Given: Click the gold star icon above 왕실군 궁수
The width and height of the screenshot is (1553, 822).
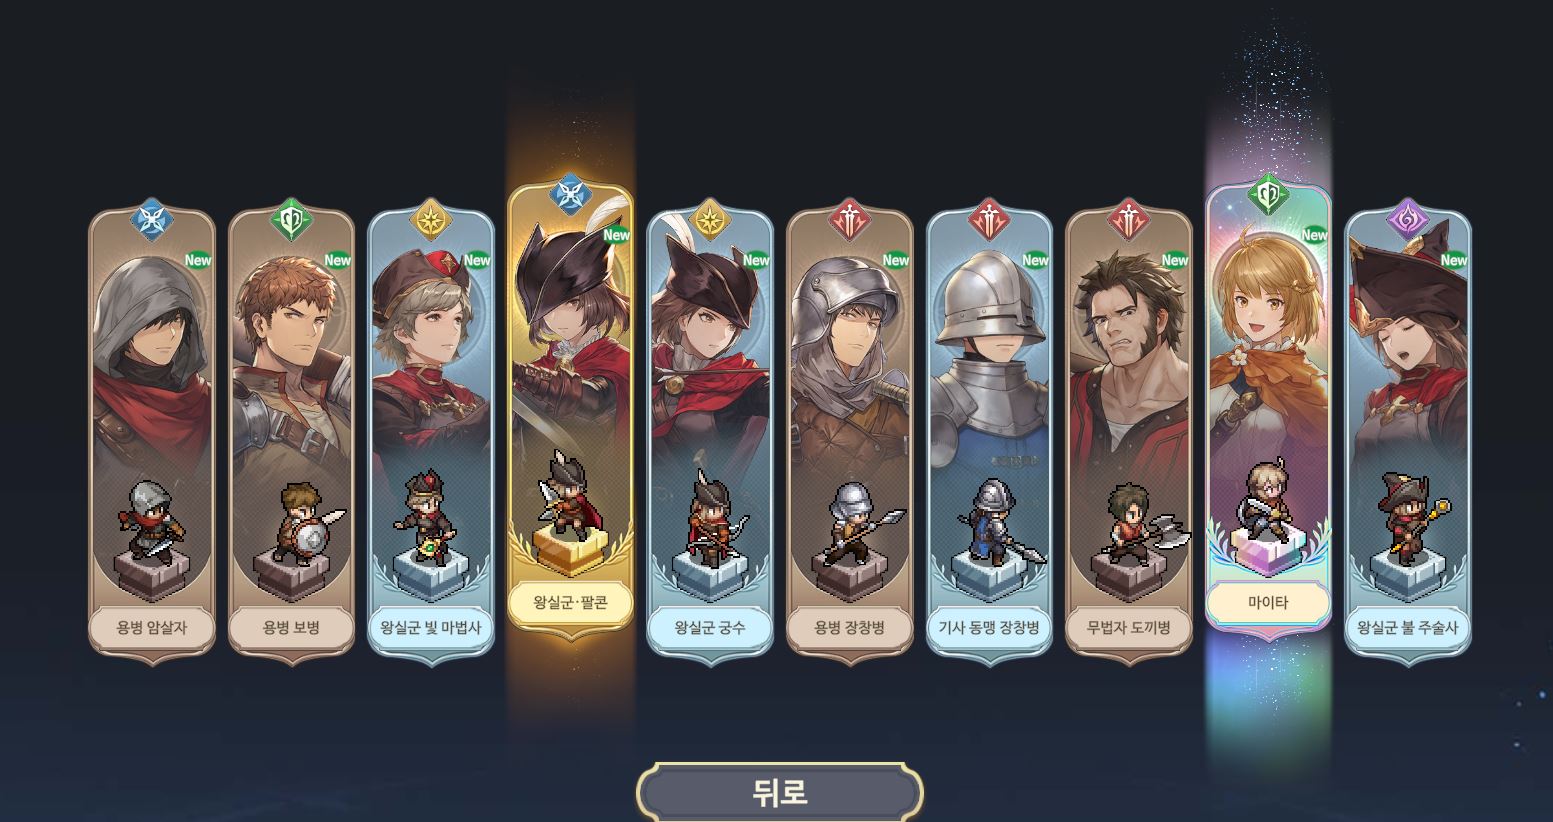Looking at the screenshot, I should (710, 221).
